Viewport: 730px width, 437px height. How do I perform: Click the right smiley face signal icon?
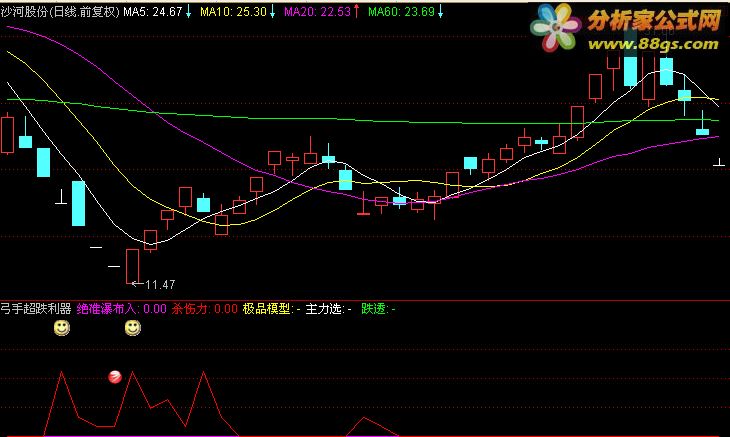133,328
